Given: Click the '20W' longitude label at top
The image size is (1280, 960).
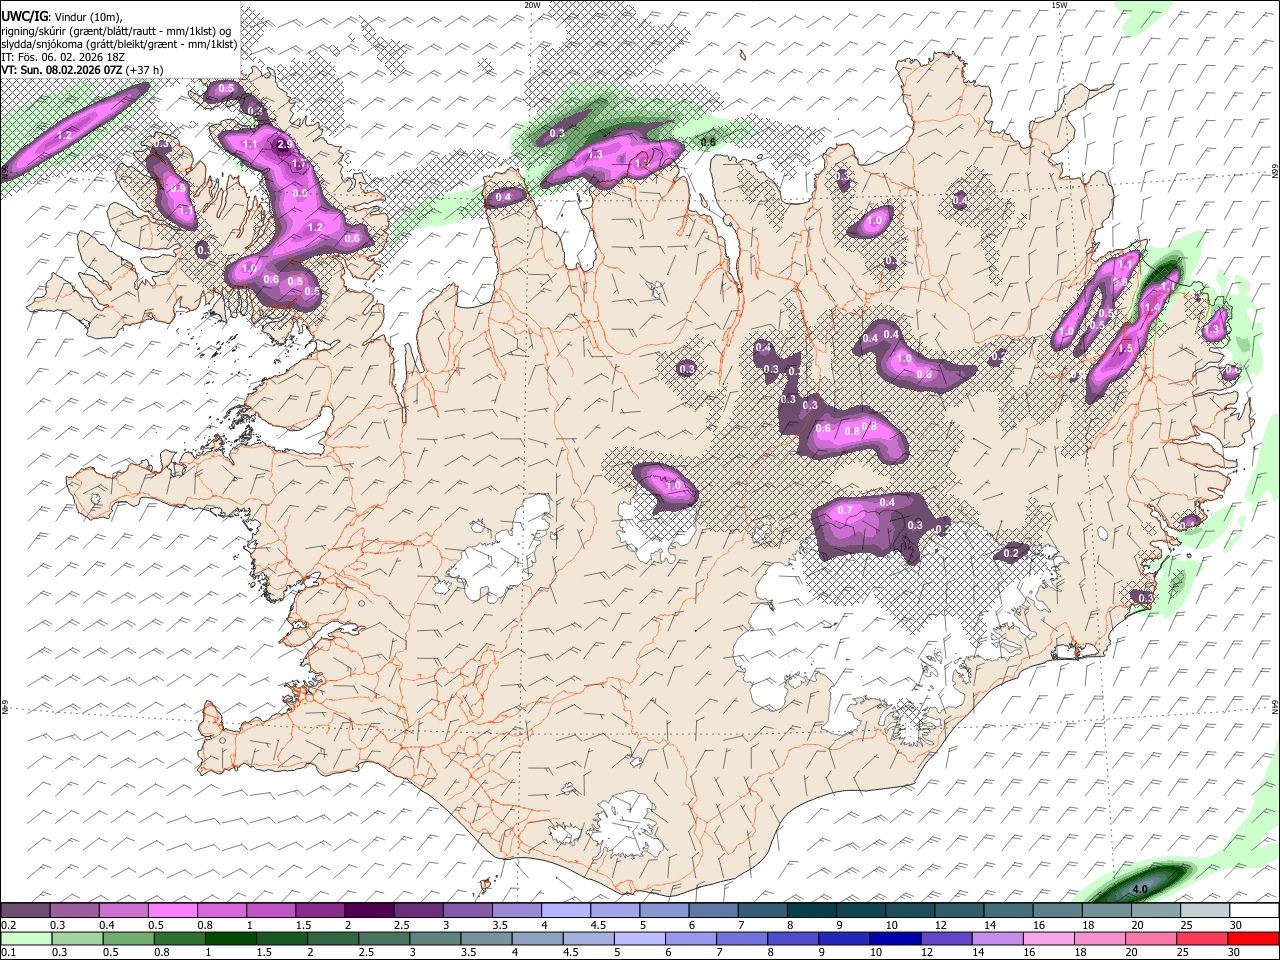Looking at the screenshot, I should click(533, 5).
